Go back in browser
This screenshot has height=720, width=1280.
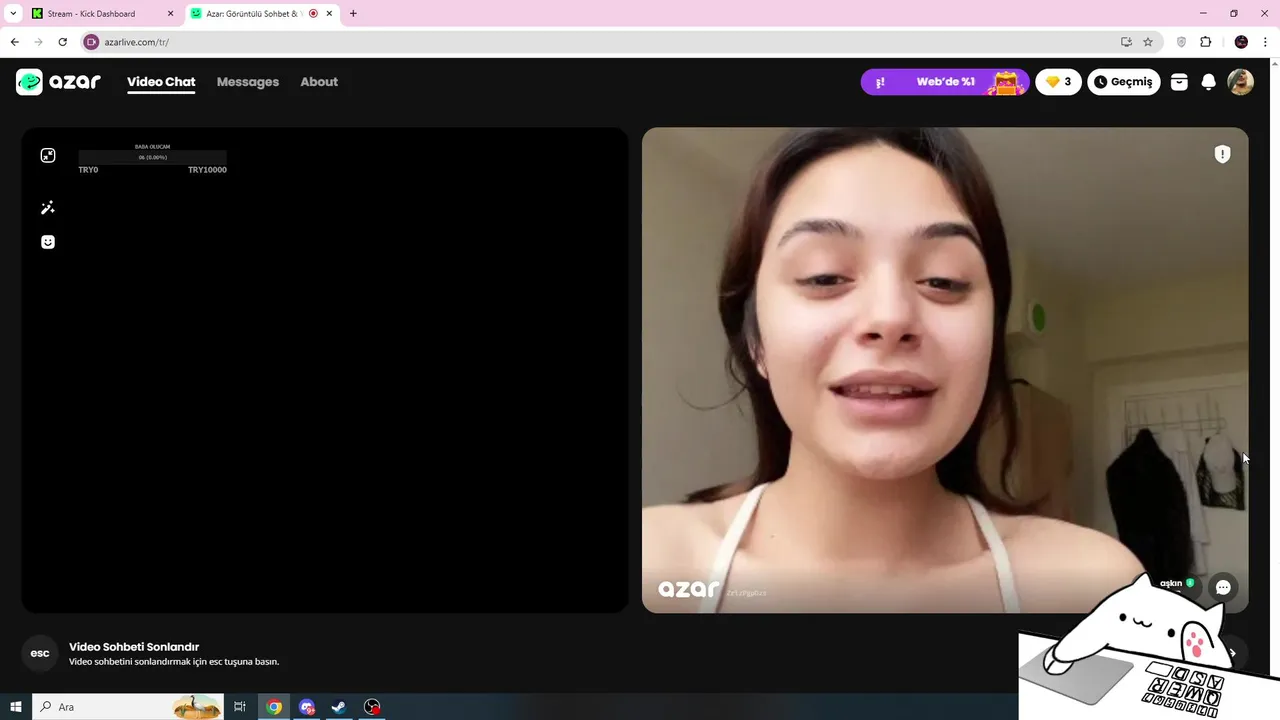click(x=14, y=42)
